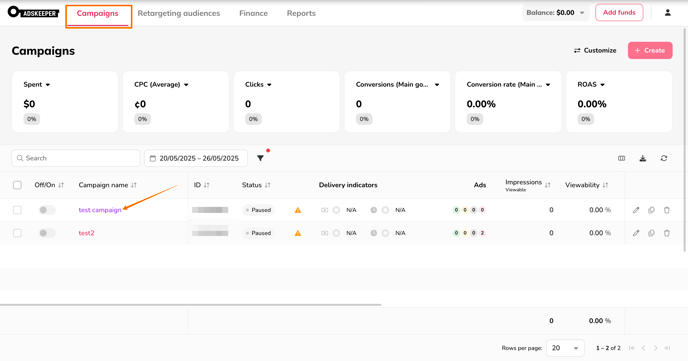This screenshot has width=688, height=361.
Task: Edit the test campaign row
Action: [x=636, y=210]
